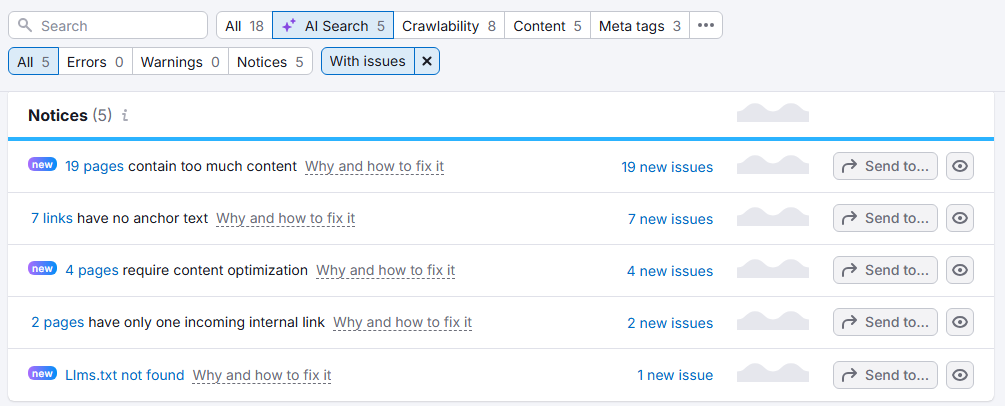Hide the 'content optimization' notice with eye icon
This screenshot has height=406, width=1005.
click(x=960, y=270)
